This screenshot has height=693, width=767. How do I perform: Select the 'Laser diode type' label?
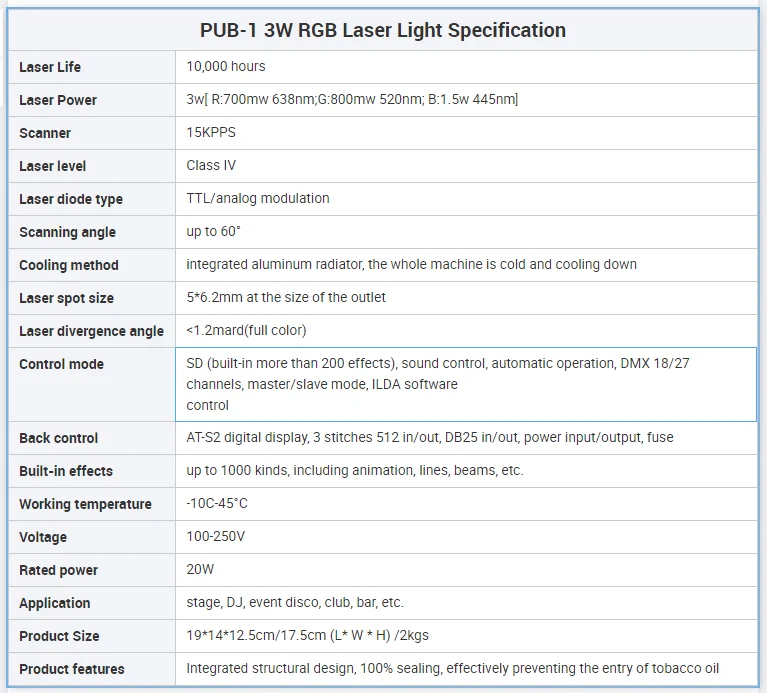click(x=71, y=200)
